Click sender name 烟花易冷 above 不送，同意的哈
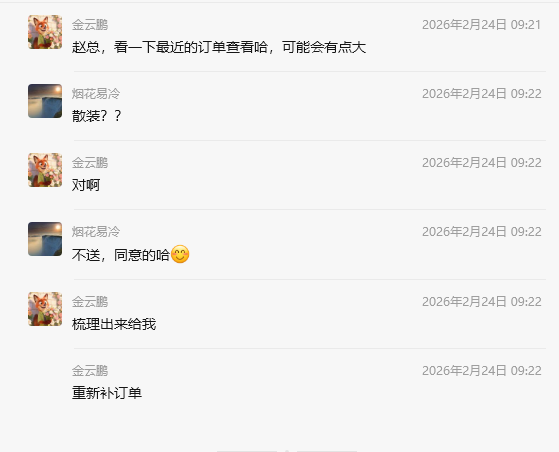The width and height of the screenshot is (559, 452). 96,232
